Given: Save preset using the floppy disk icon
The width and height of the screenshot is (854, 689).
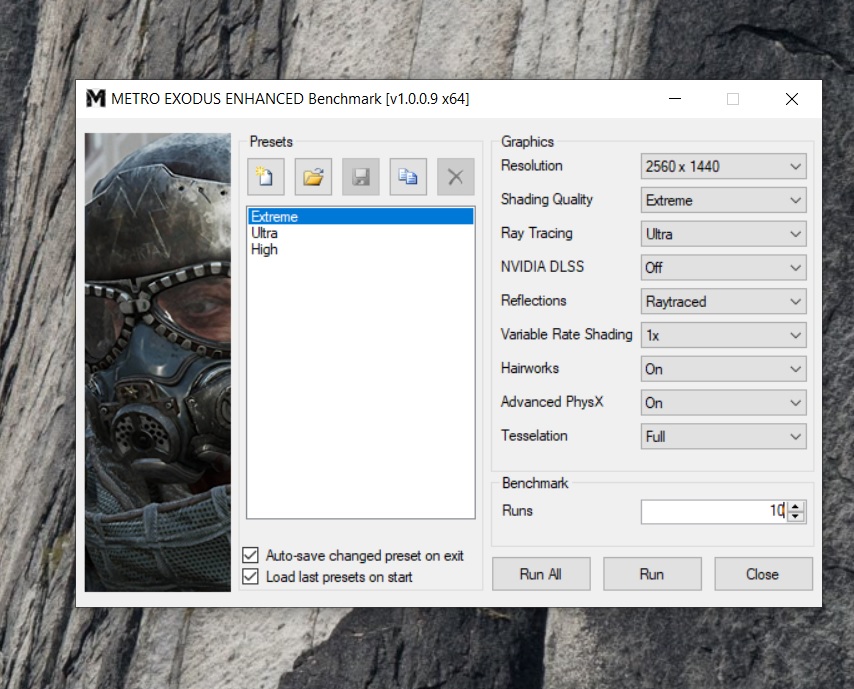Looking at the screenshot, I should [361, 176].
